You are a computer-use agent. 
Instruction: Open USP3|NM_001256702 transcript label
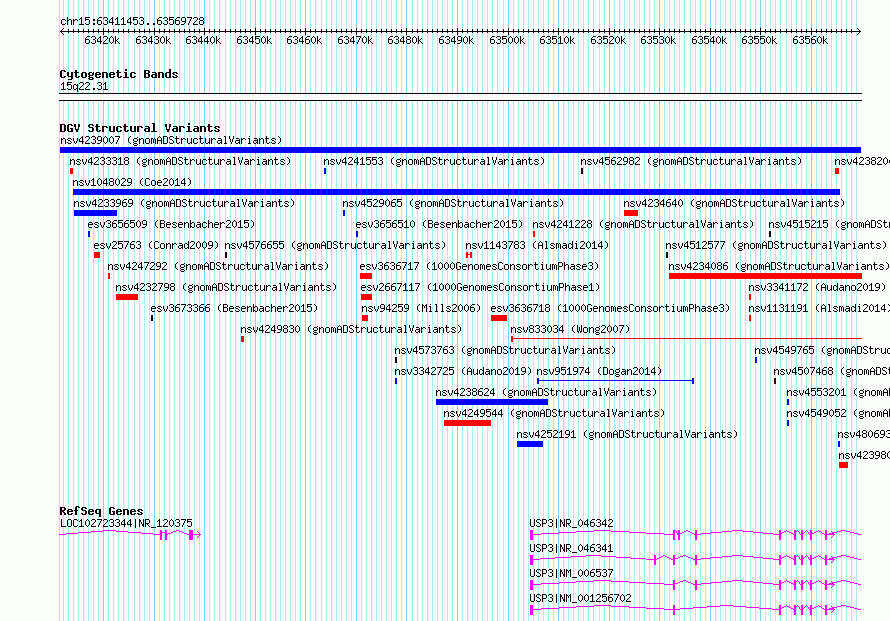[x=580, y=598]
